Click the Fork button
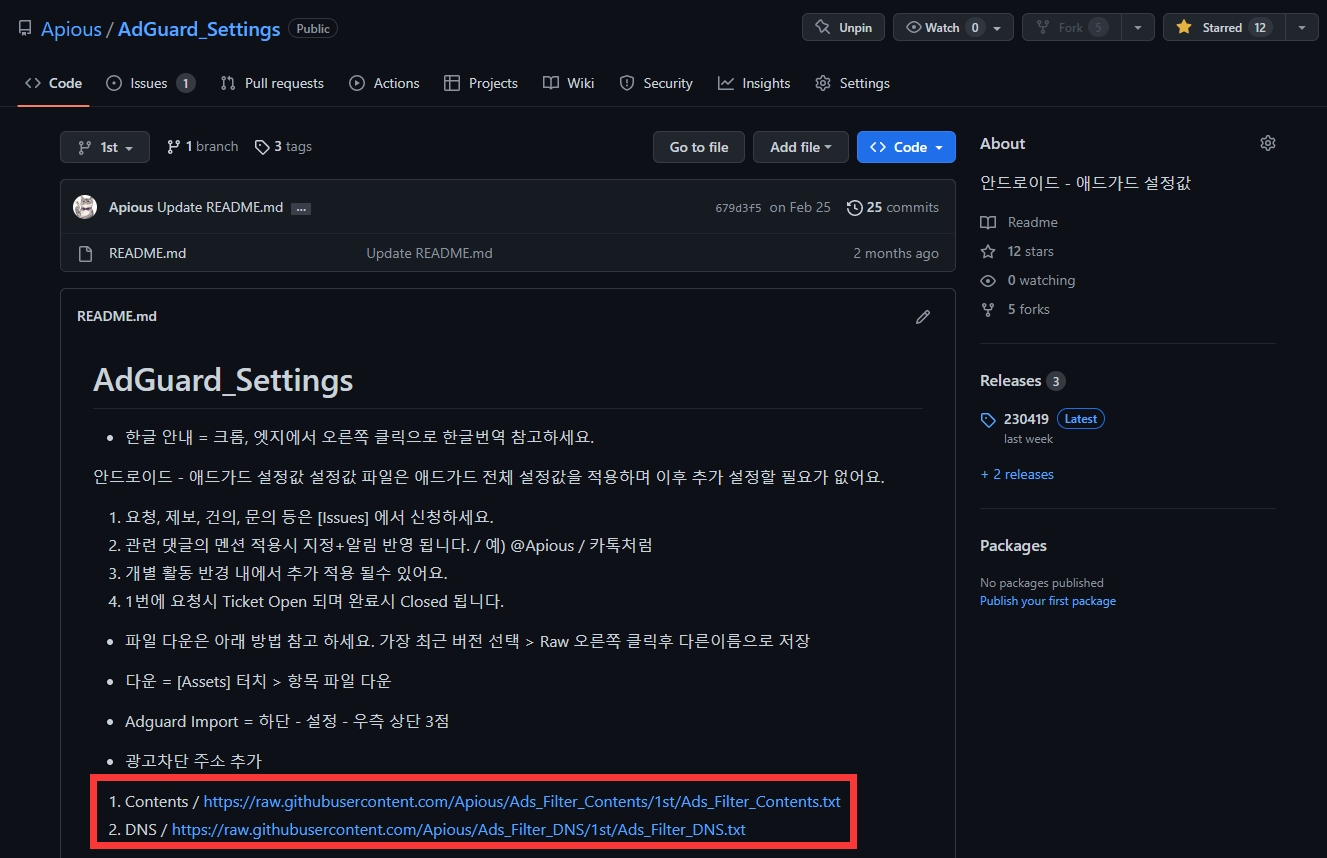Image resolution: width=1327 pixels, height=858 pixels. [1071, 27]
